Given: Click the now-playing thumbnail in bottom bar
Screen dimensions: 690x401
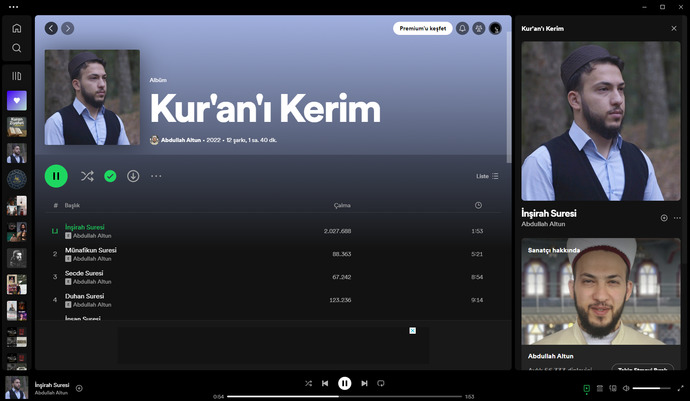Looking at the screenshot, I should (17, 387).
